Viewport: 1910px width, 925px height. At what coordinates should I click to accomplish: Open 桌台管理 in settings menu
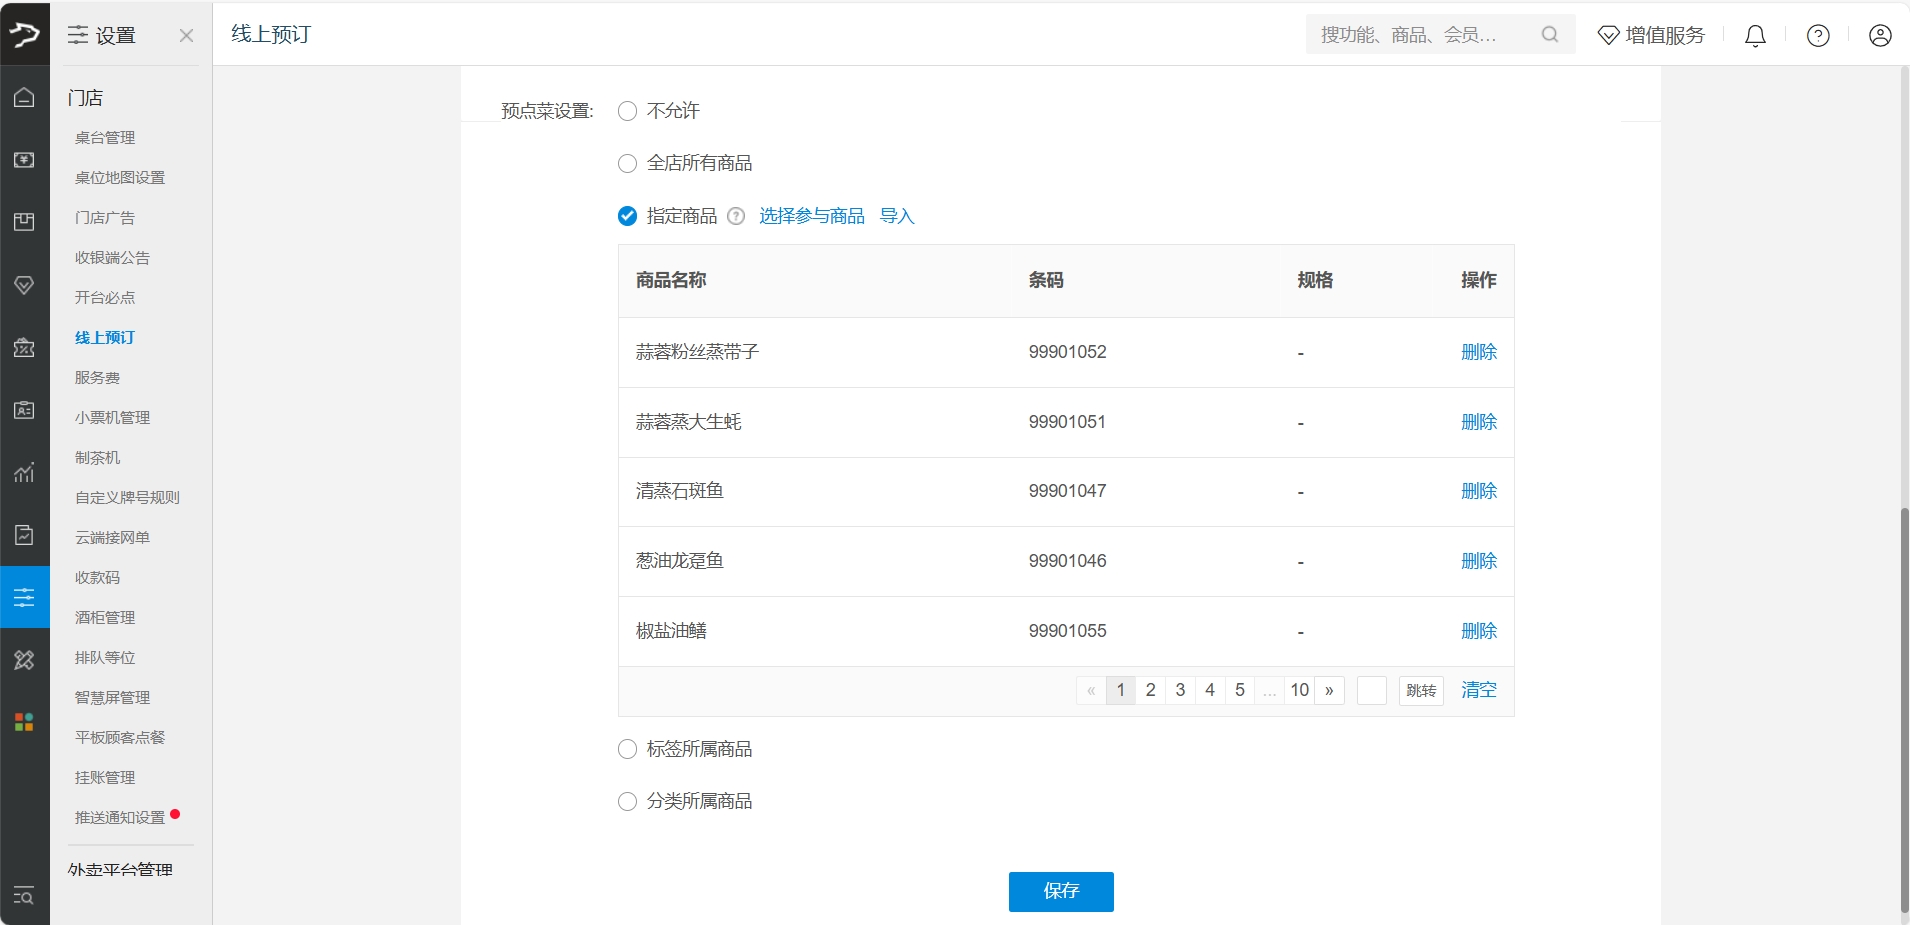(x=105, y=138)
